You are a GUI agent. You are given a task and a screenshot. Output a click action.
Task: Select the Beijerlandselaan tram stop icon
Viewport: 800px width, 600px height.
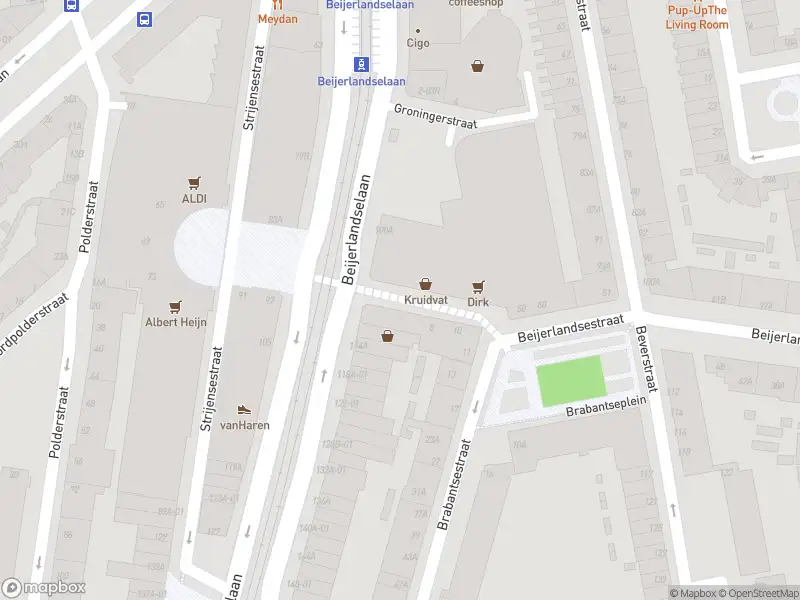pos(361,64)
